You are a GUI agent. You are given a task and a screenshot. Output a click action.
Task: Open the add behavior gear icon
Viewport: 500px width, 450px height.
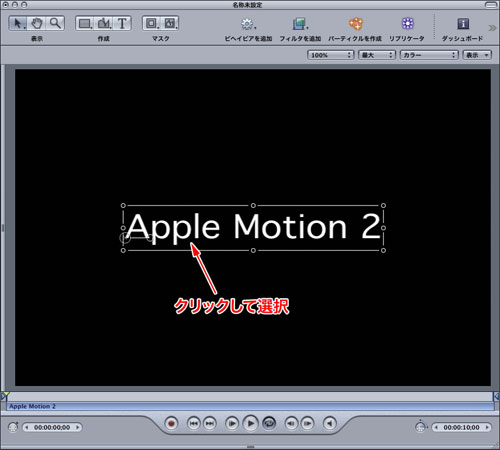click(248, 24)
